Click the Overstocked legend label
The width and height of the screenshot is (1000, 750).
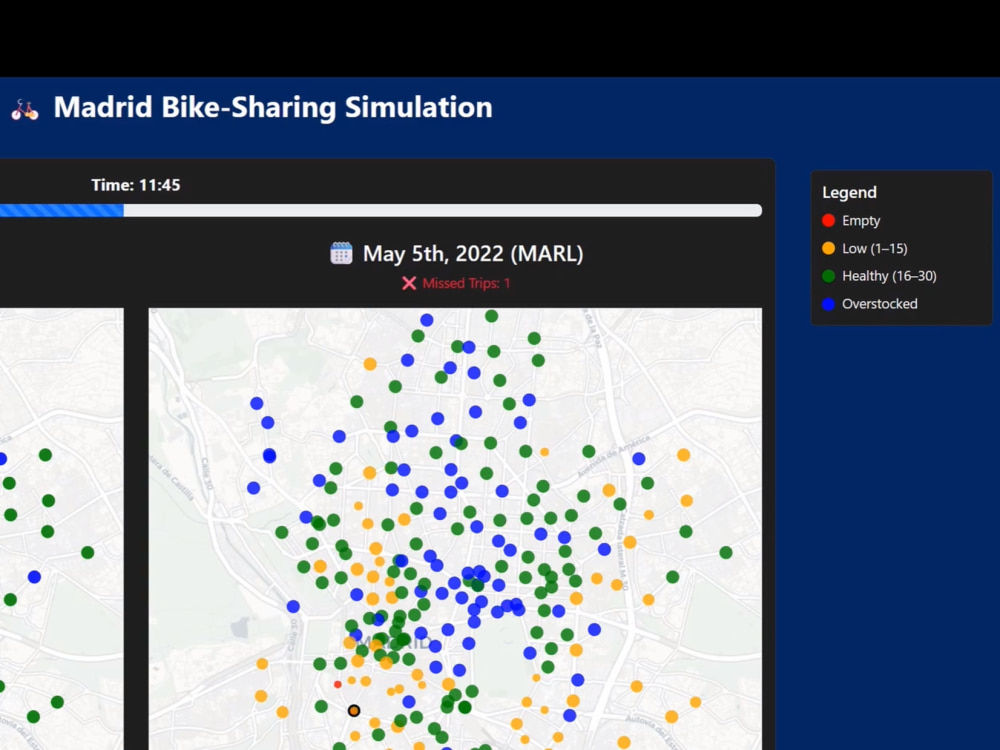tap(879, 304)
